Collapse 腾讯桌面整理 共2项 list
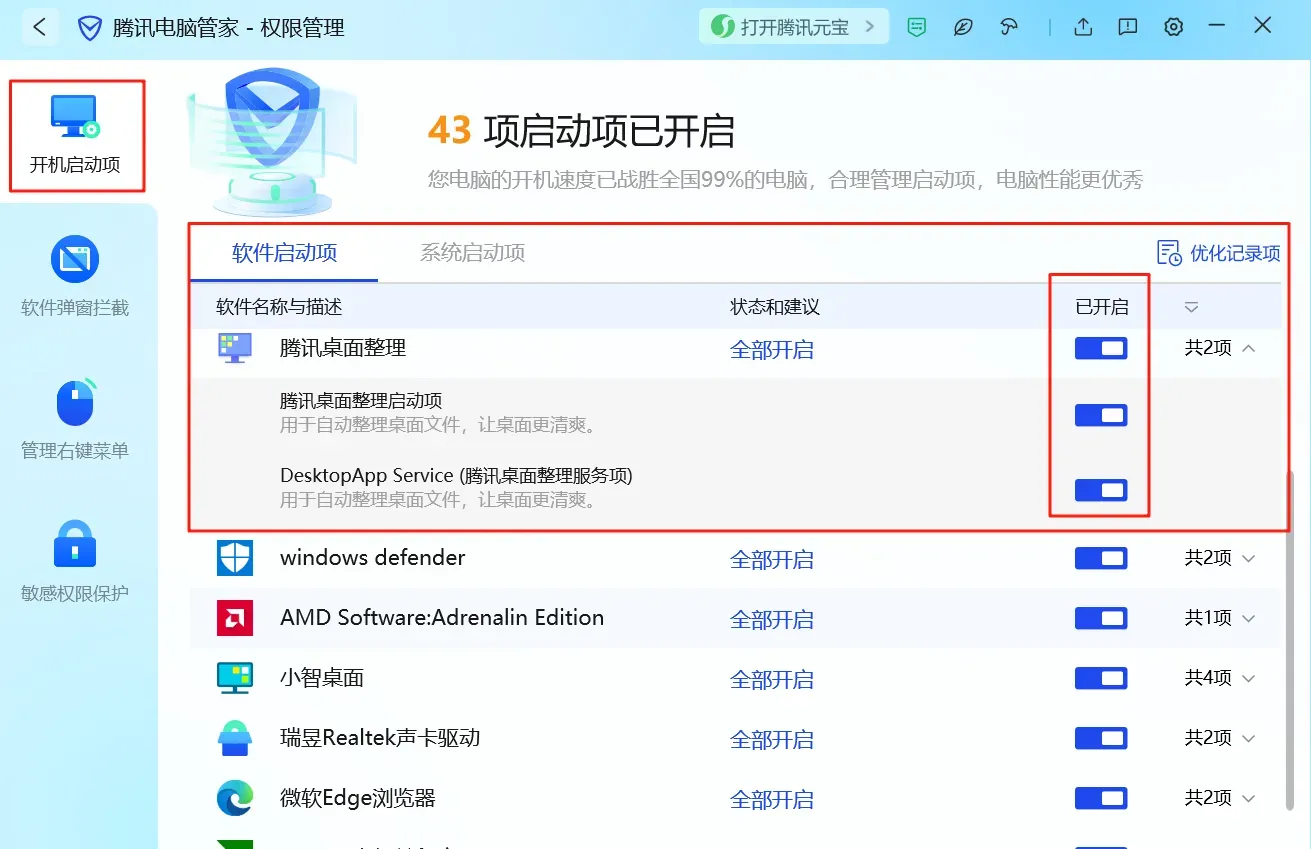 pyautogui.click(x=1220, y=348)
